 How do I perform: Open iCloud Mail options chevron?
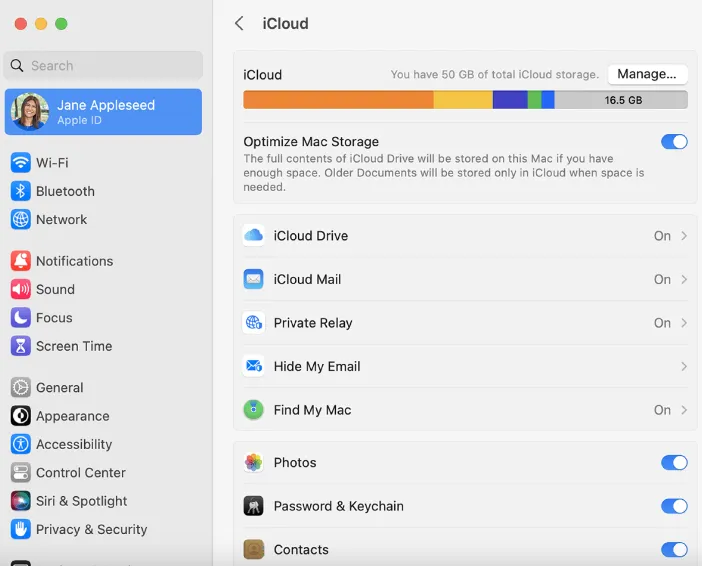click(684, 279)
